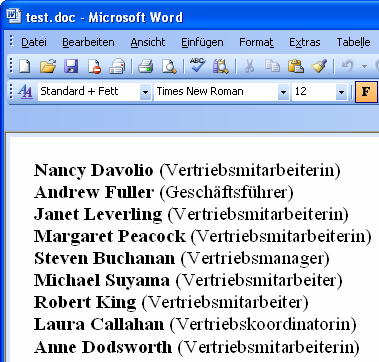The image size is (379, 362).
Task: Click the Permission (restricted document) icon
Action: (94, 66)
